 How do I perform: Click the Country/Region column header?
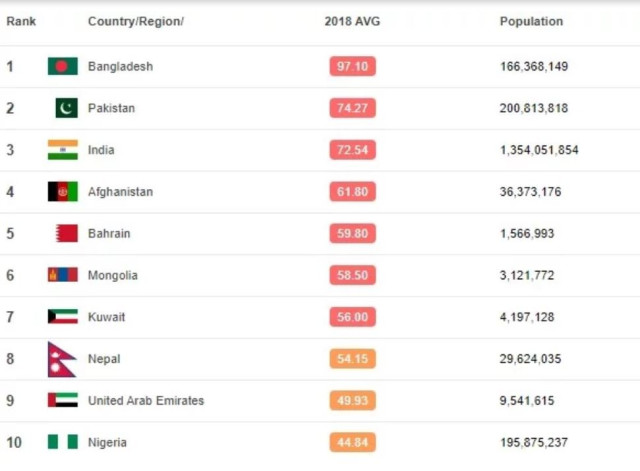[x=136, y=21]
